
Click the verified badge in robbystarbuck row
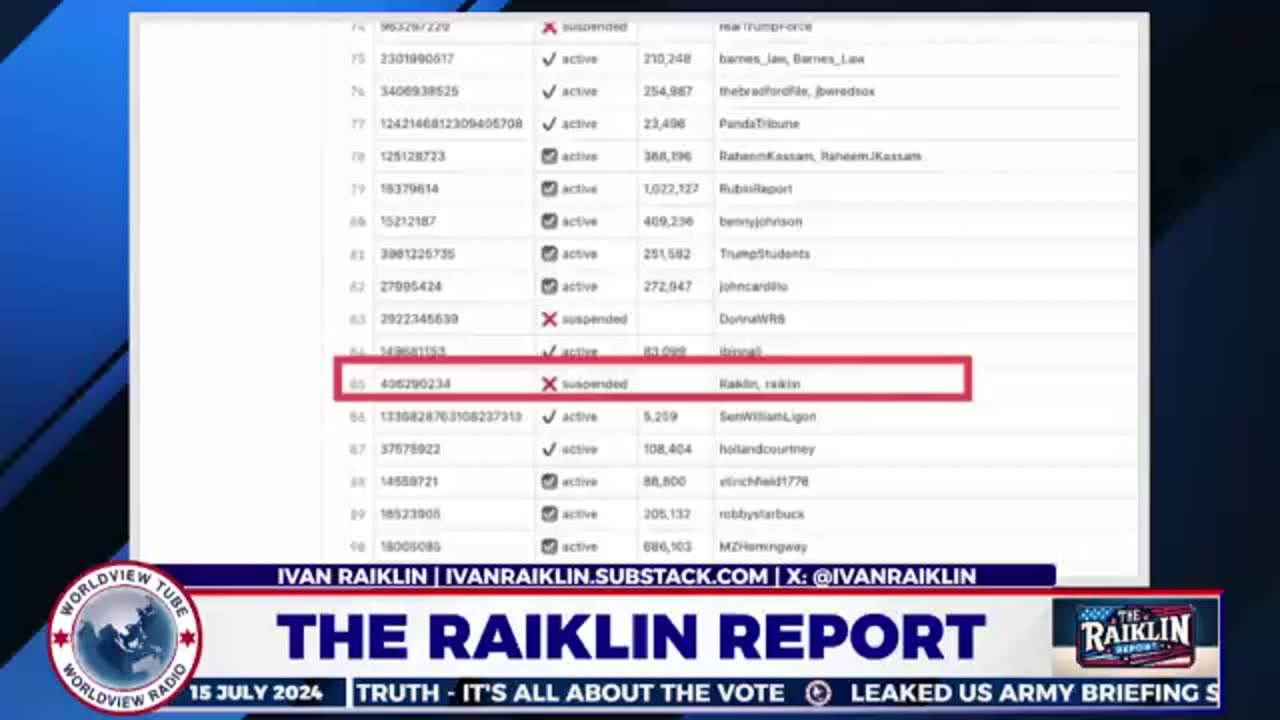[x=549, y=514]
